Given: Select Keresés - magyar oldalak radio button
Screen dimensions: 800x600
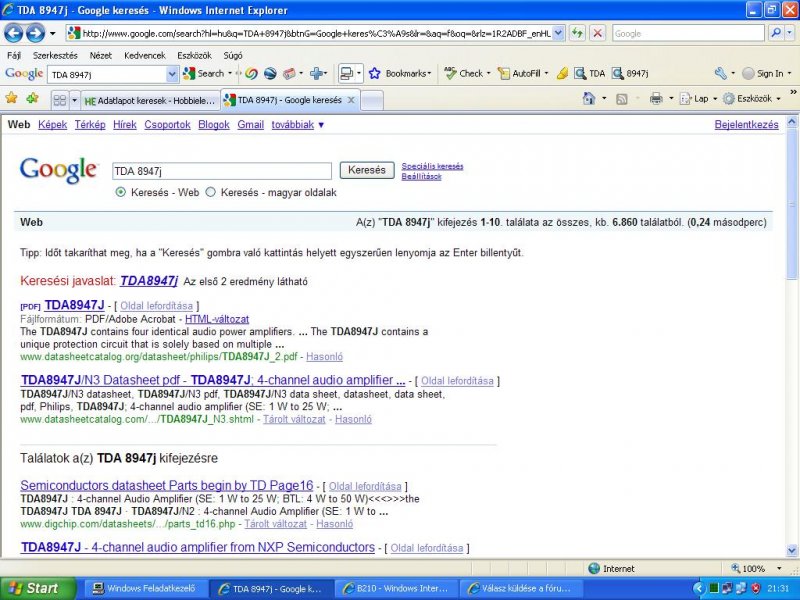Looking at the screenshot, I should pyautogui.click(x=210, y=192).
